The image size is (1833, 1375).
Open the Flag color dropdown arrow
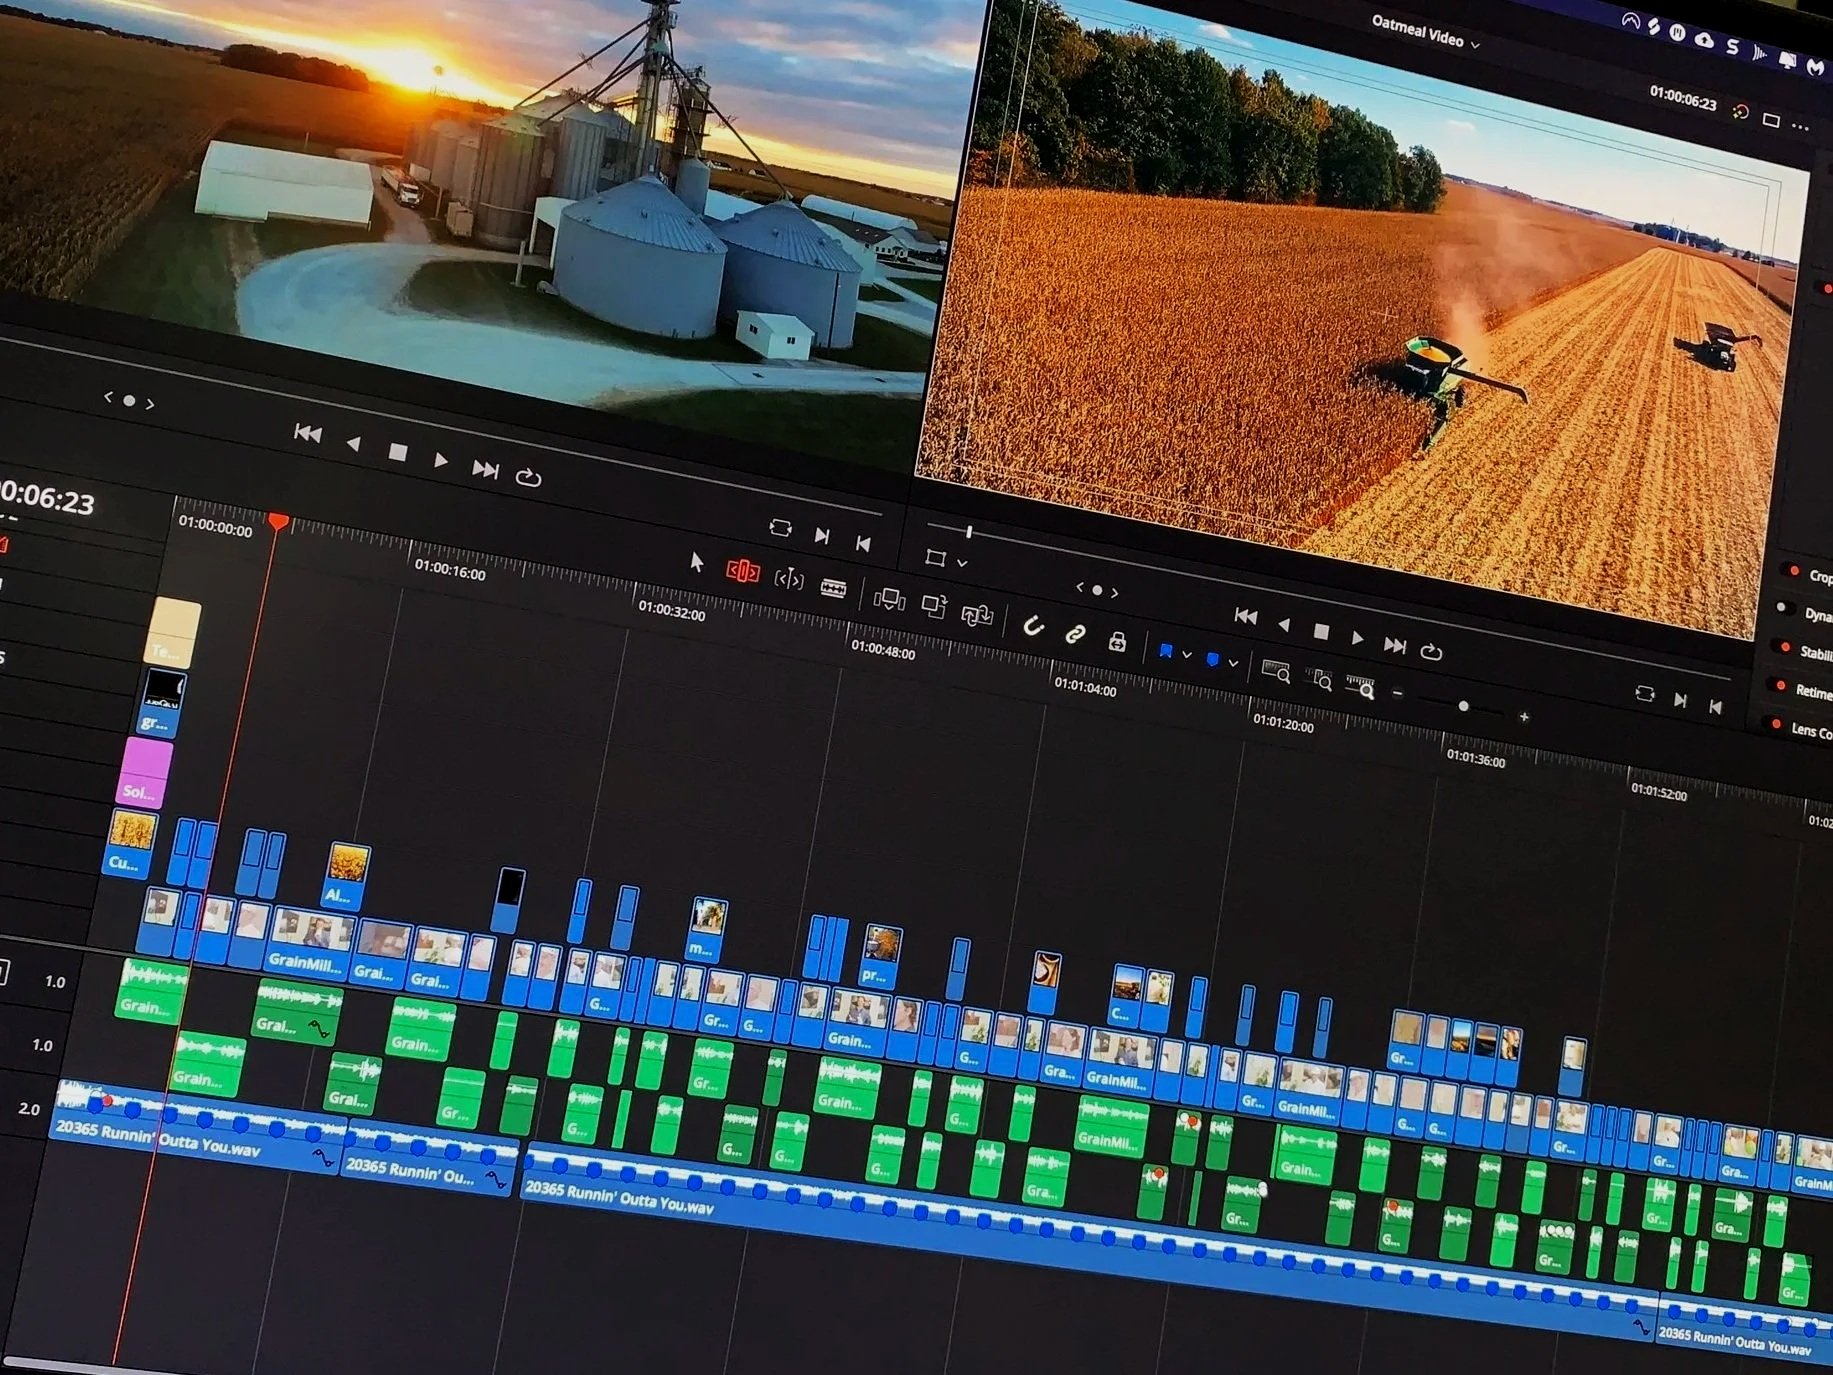click(x=1187, y=655)
